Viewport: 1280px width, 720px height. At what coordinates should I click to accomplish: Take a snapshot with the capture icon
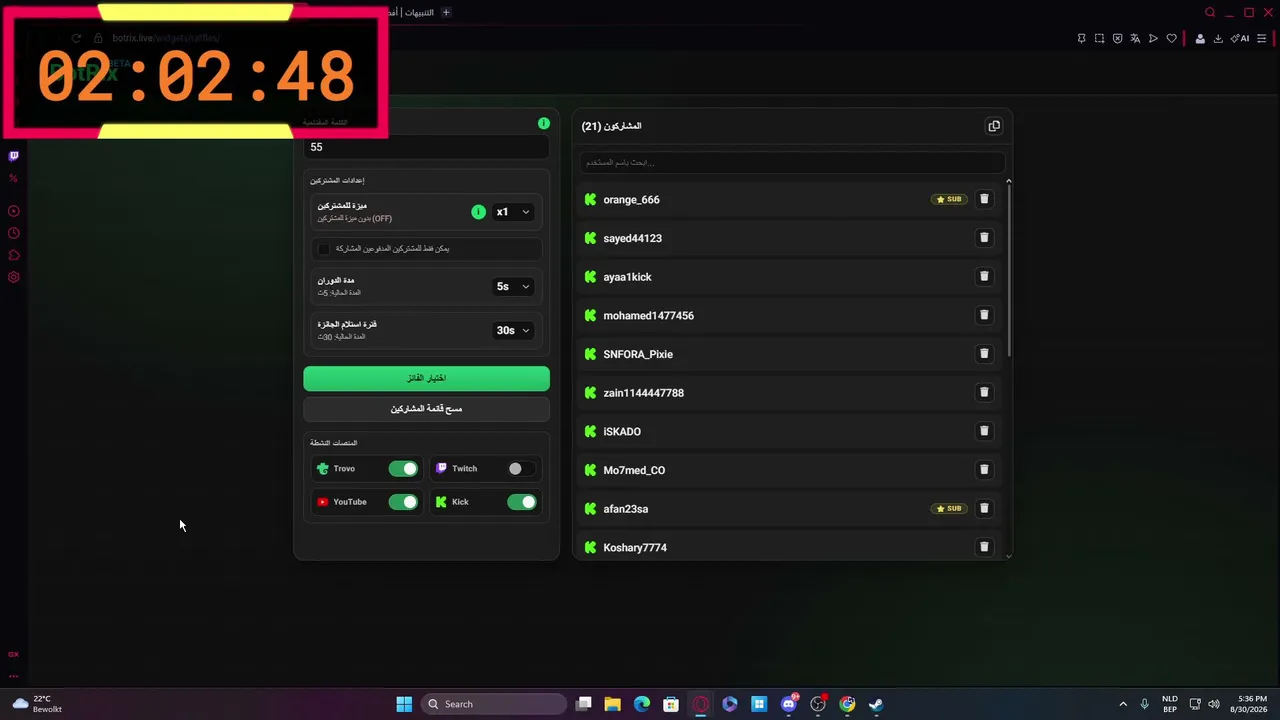point(1099,38)
